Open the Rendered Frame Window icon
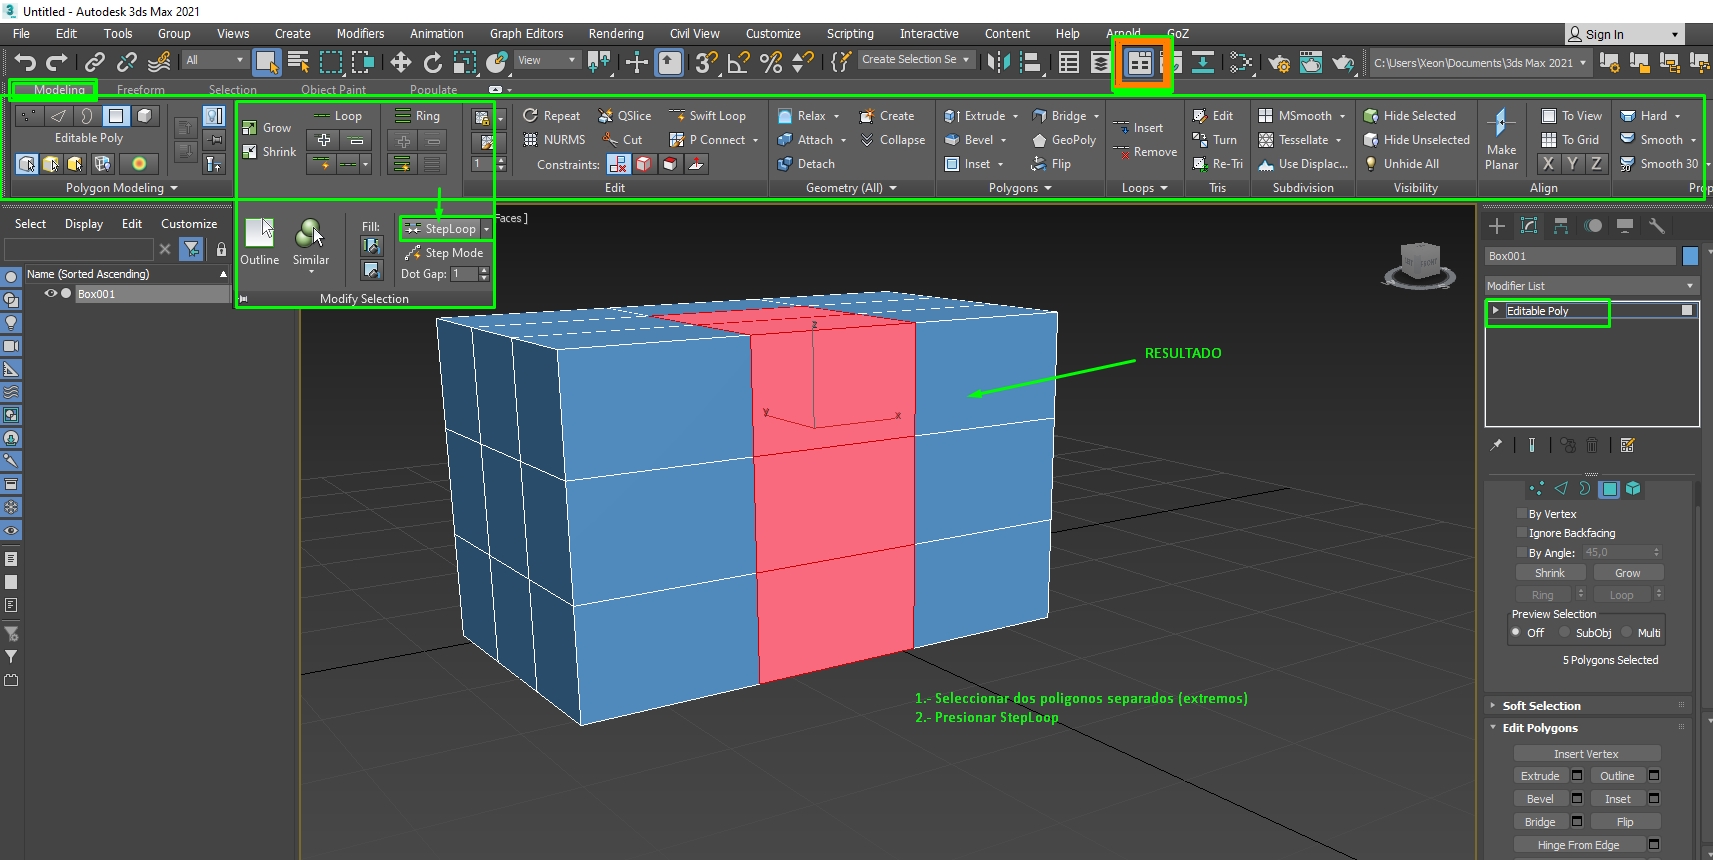Image resolution: width=1713 pixels, height=860 pixels. [1311, 62]
